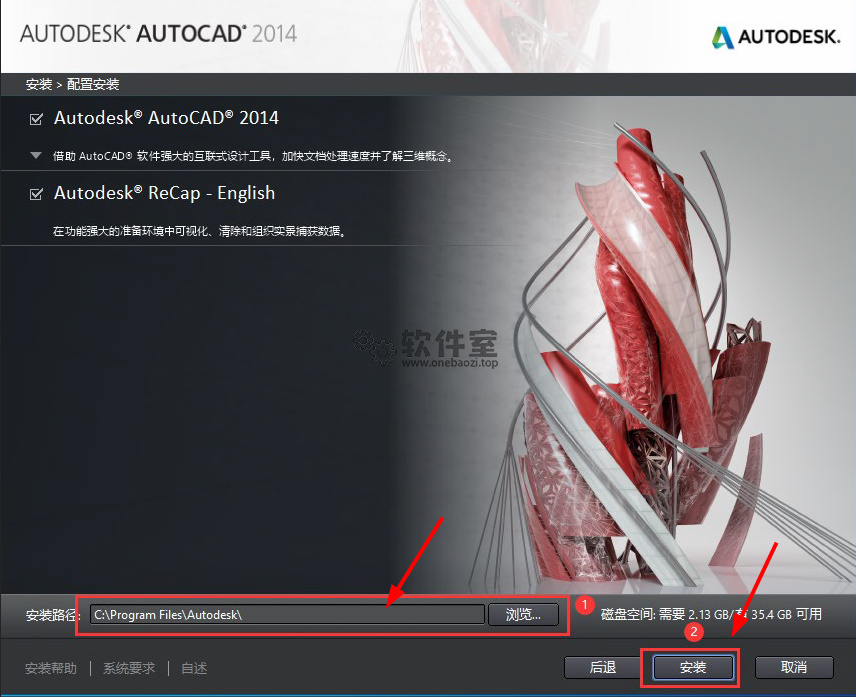856x697 pixels.
Task: Expand the AutoCAD 2014 configuration triangle
Action: pyautogui.click(x=36, y=156)
